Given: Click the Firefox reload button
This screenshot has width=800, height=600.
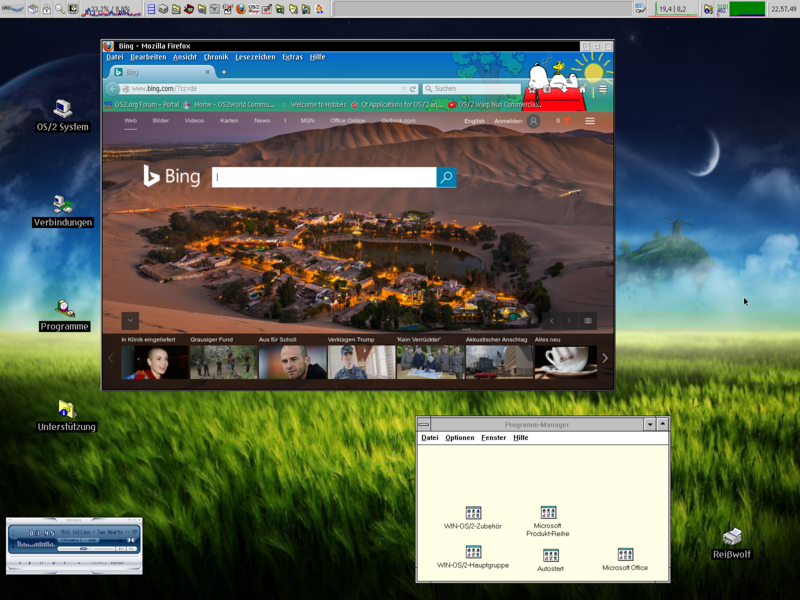Looking at the screenshot, I should coord(413,89).
